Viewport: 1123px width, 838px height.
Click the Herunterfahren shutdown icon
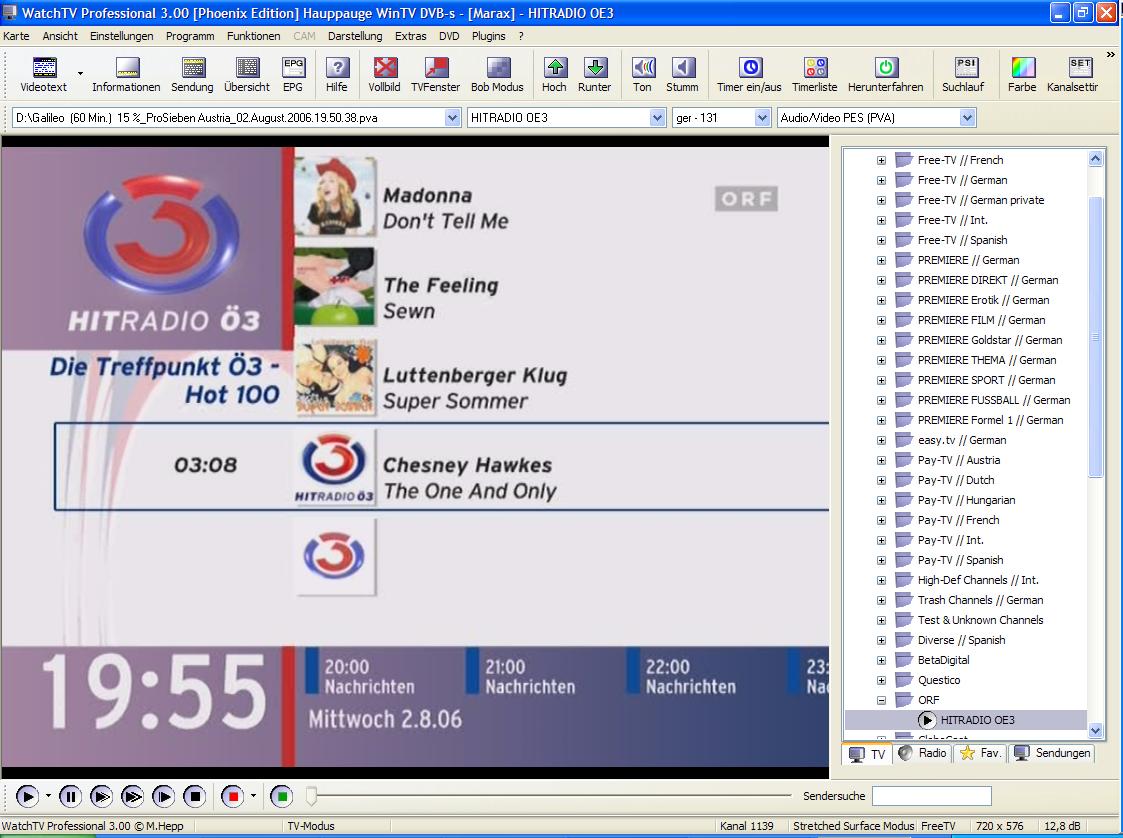coord(886,74)
